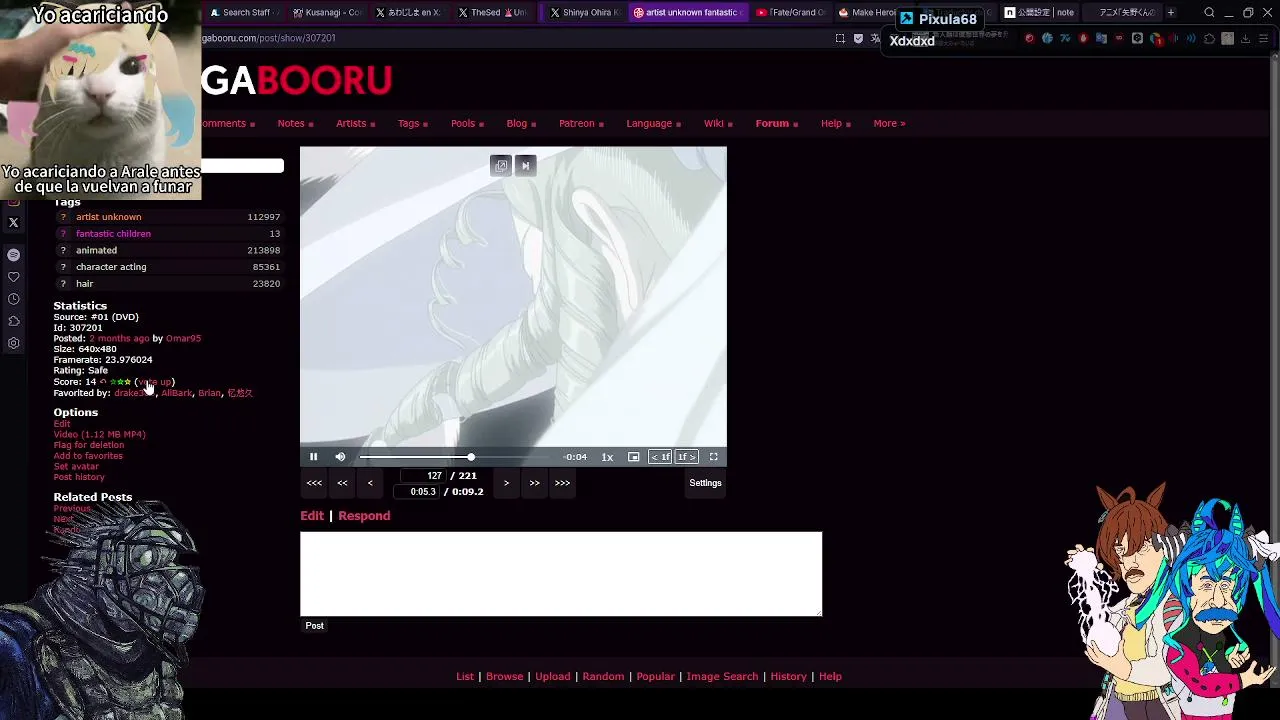The image size is (1280, 720).
Task: Click the Edit link above comment box
Action: 312,516
